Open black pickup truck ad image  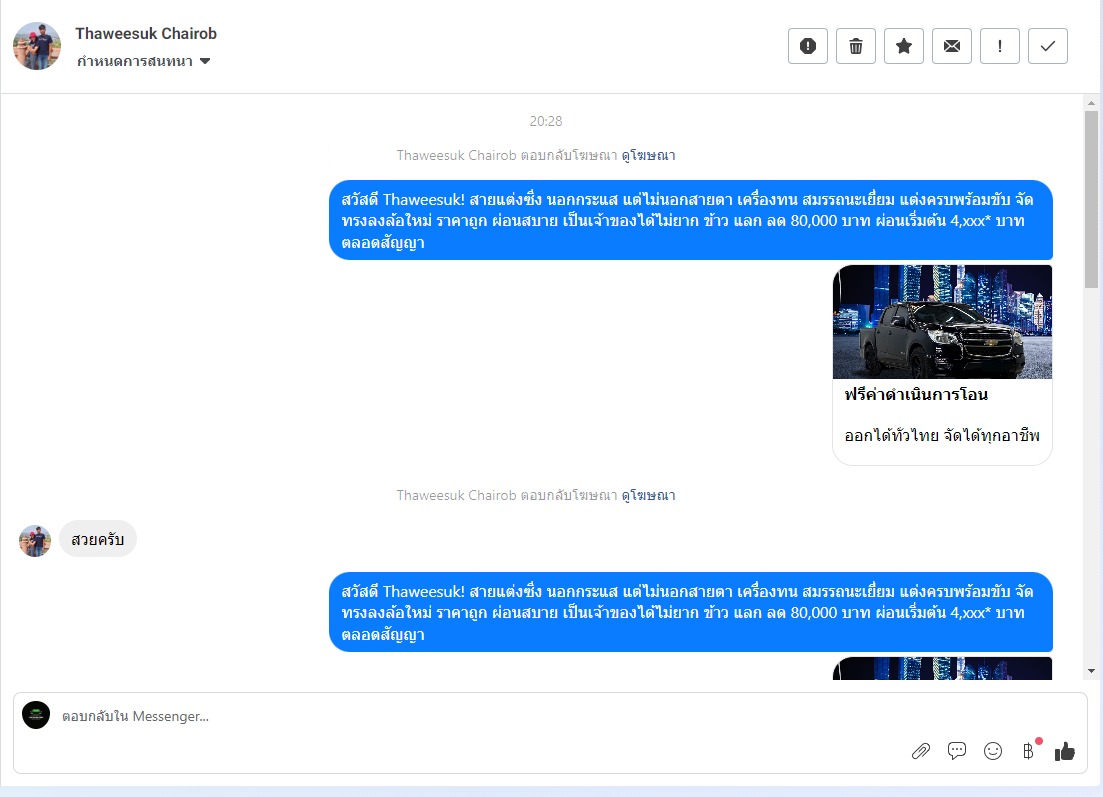942,322
